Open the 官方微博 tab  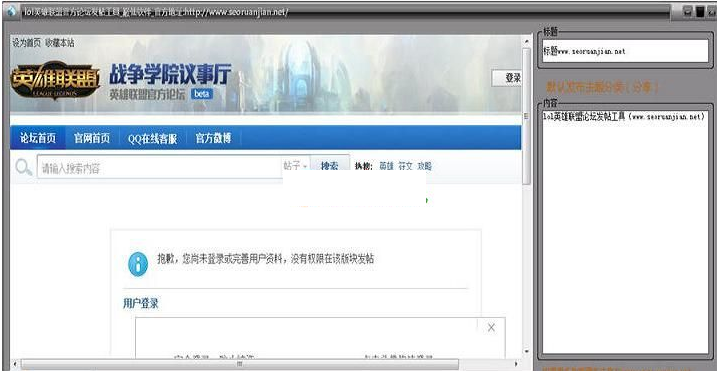(213, 138)
